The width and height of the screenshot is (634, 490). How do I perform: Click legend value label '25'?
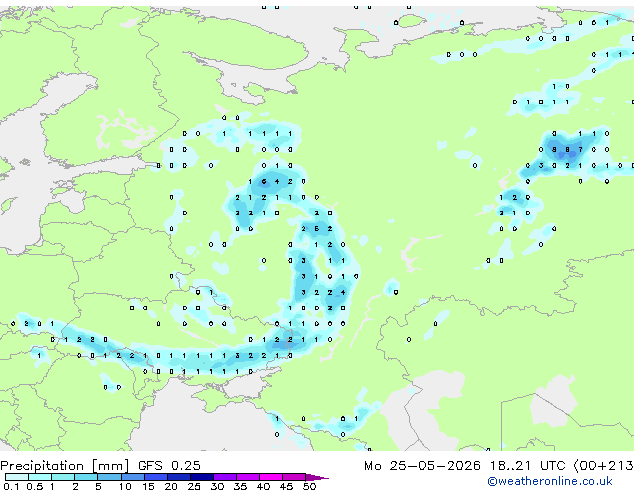click(x=194, y=486)
